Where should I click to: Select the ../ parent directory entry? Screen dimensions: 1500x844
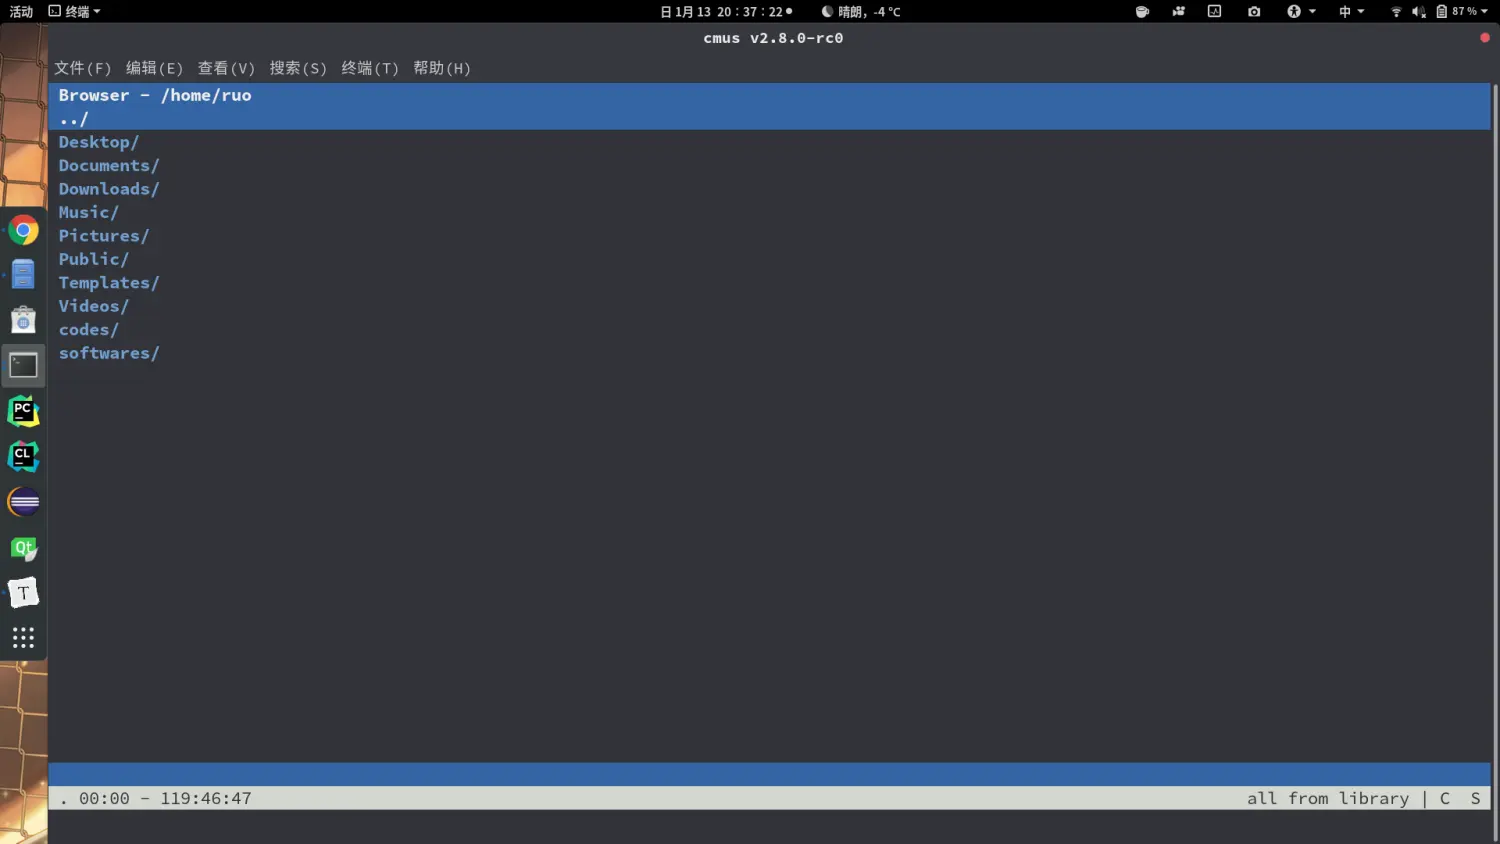pyautogui.click(x=769, y=119)
